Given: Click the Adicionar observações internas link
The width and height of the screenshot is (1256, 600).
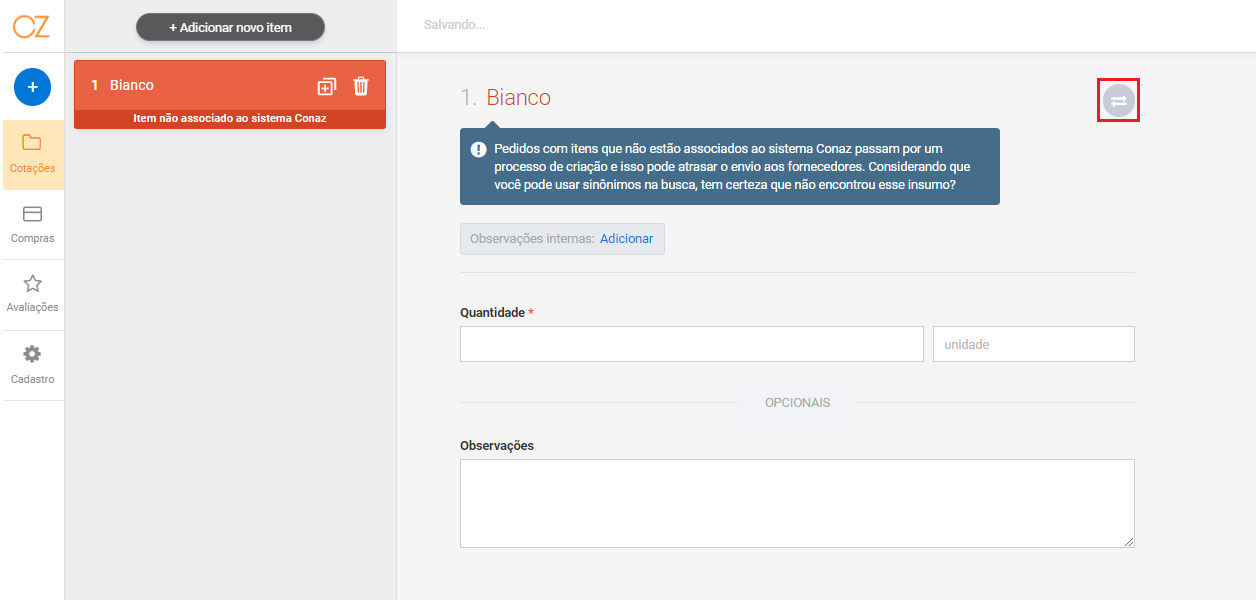Looking at the screenshot, I should (627, 239).
